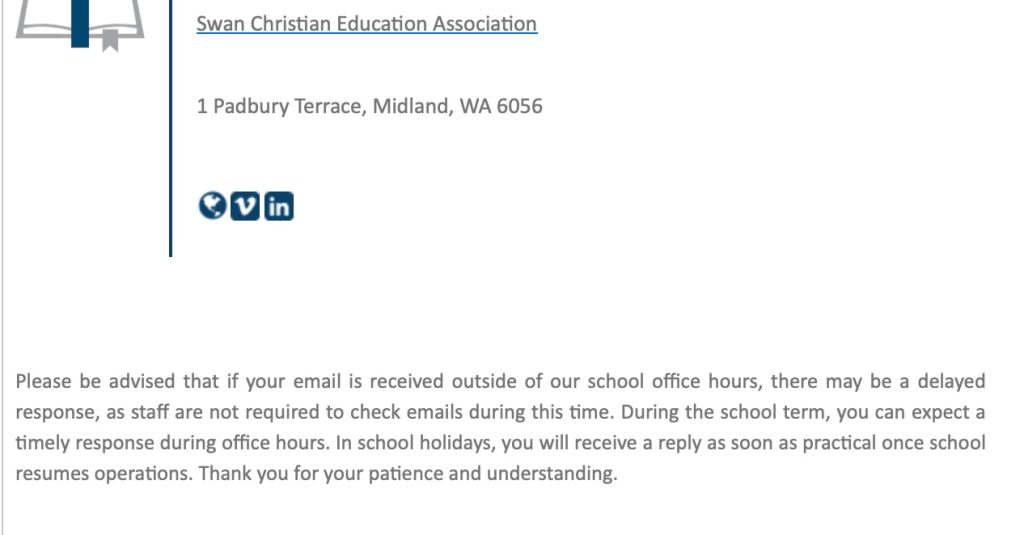The image size is (1024, 535).
Task: Open the LinkedIn social icon
Action: coord(279,206)
